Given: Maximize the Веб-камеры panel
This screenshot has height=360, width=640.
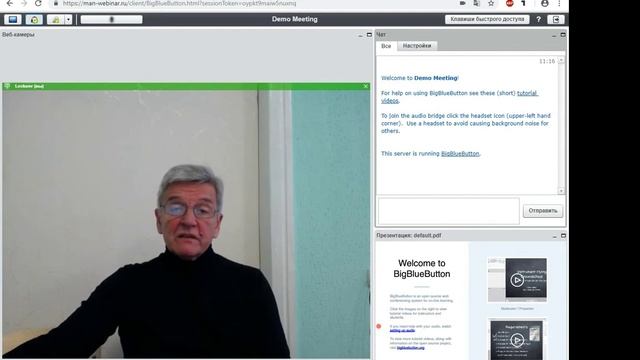Looking at the screenshot, I should (369, 35).
